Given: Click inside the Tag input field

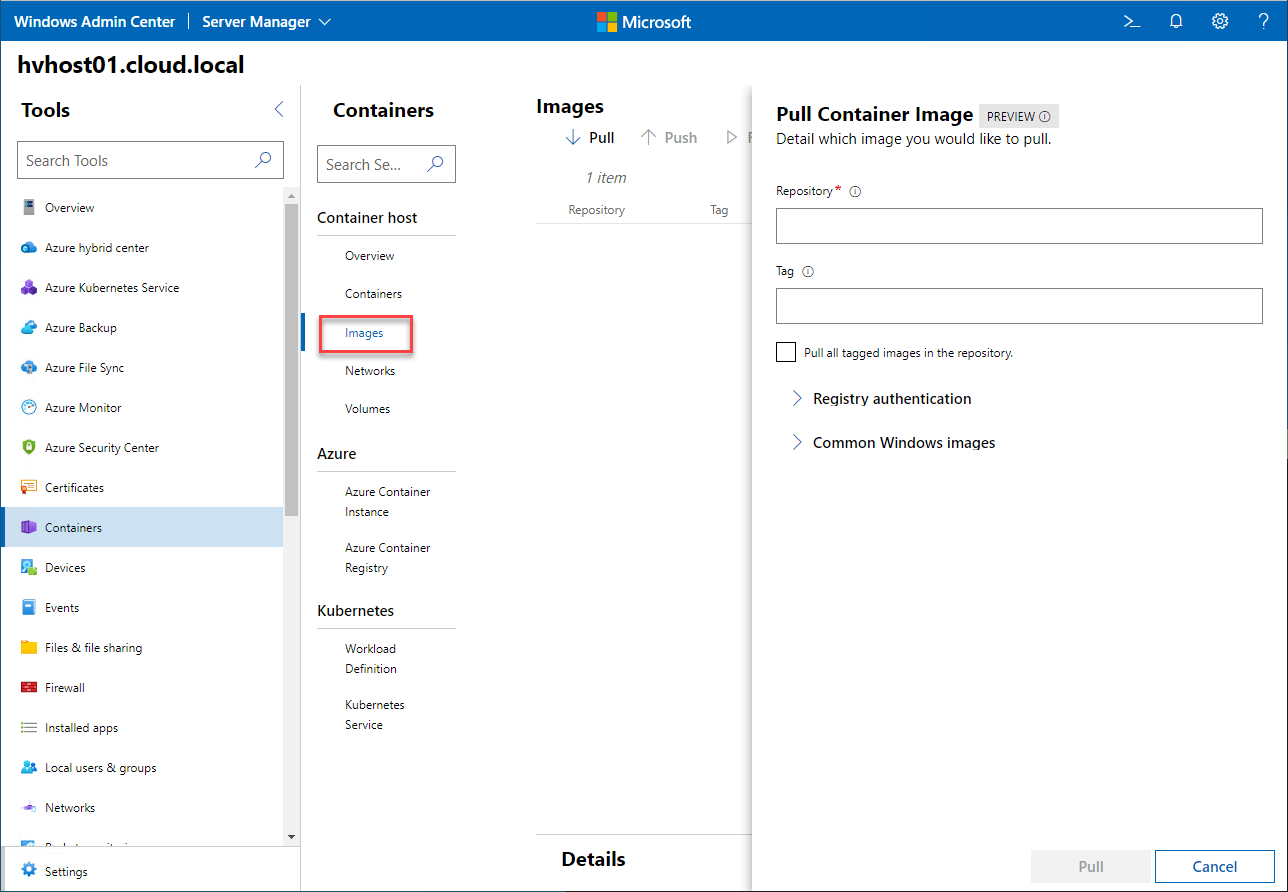Looking at the screenshot, I should (1019, 306).
